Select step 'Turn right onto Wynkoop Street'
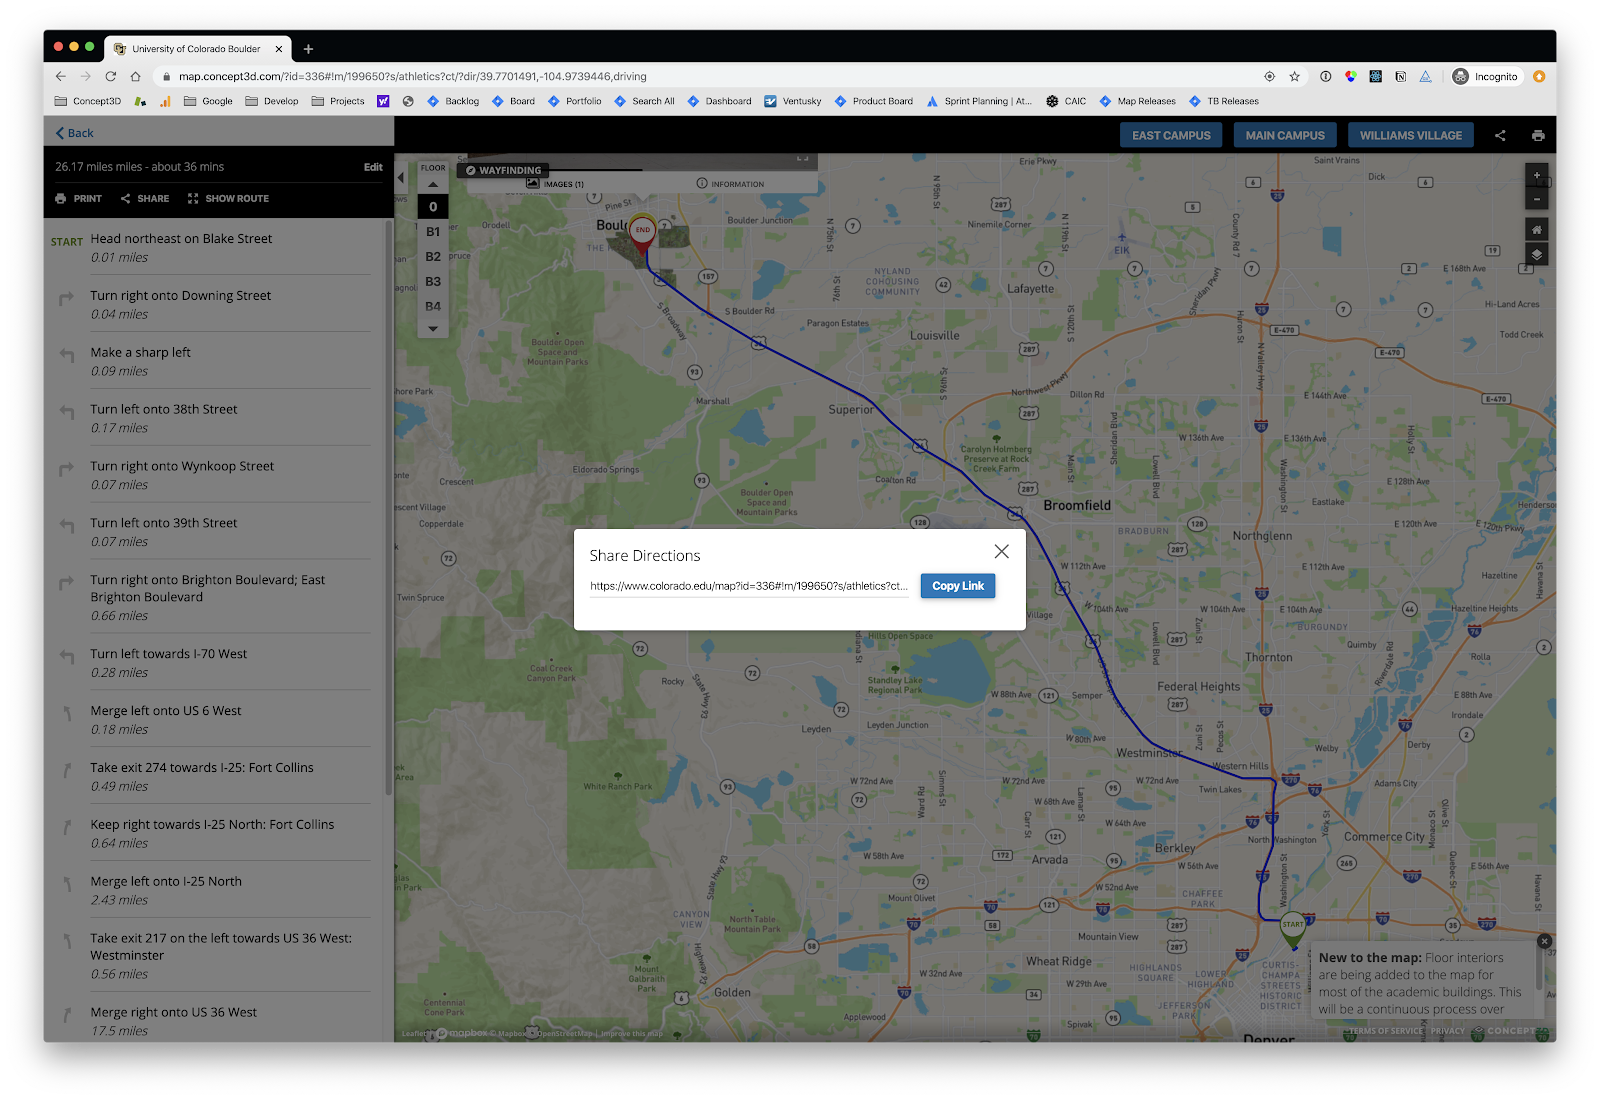 point(210,476)
